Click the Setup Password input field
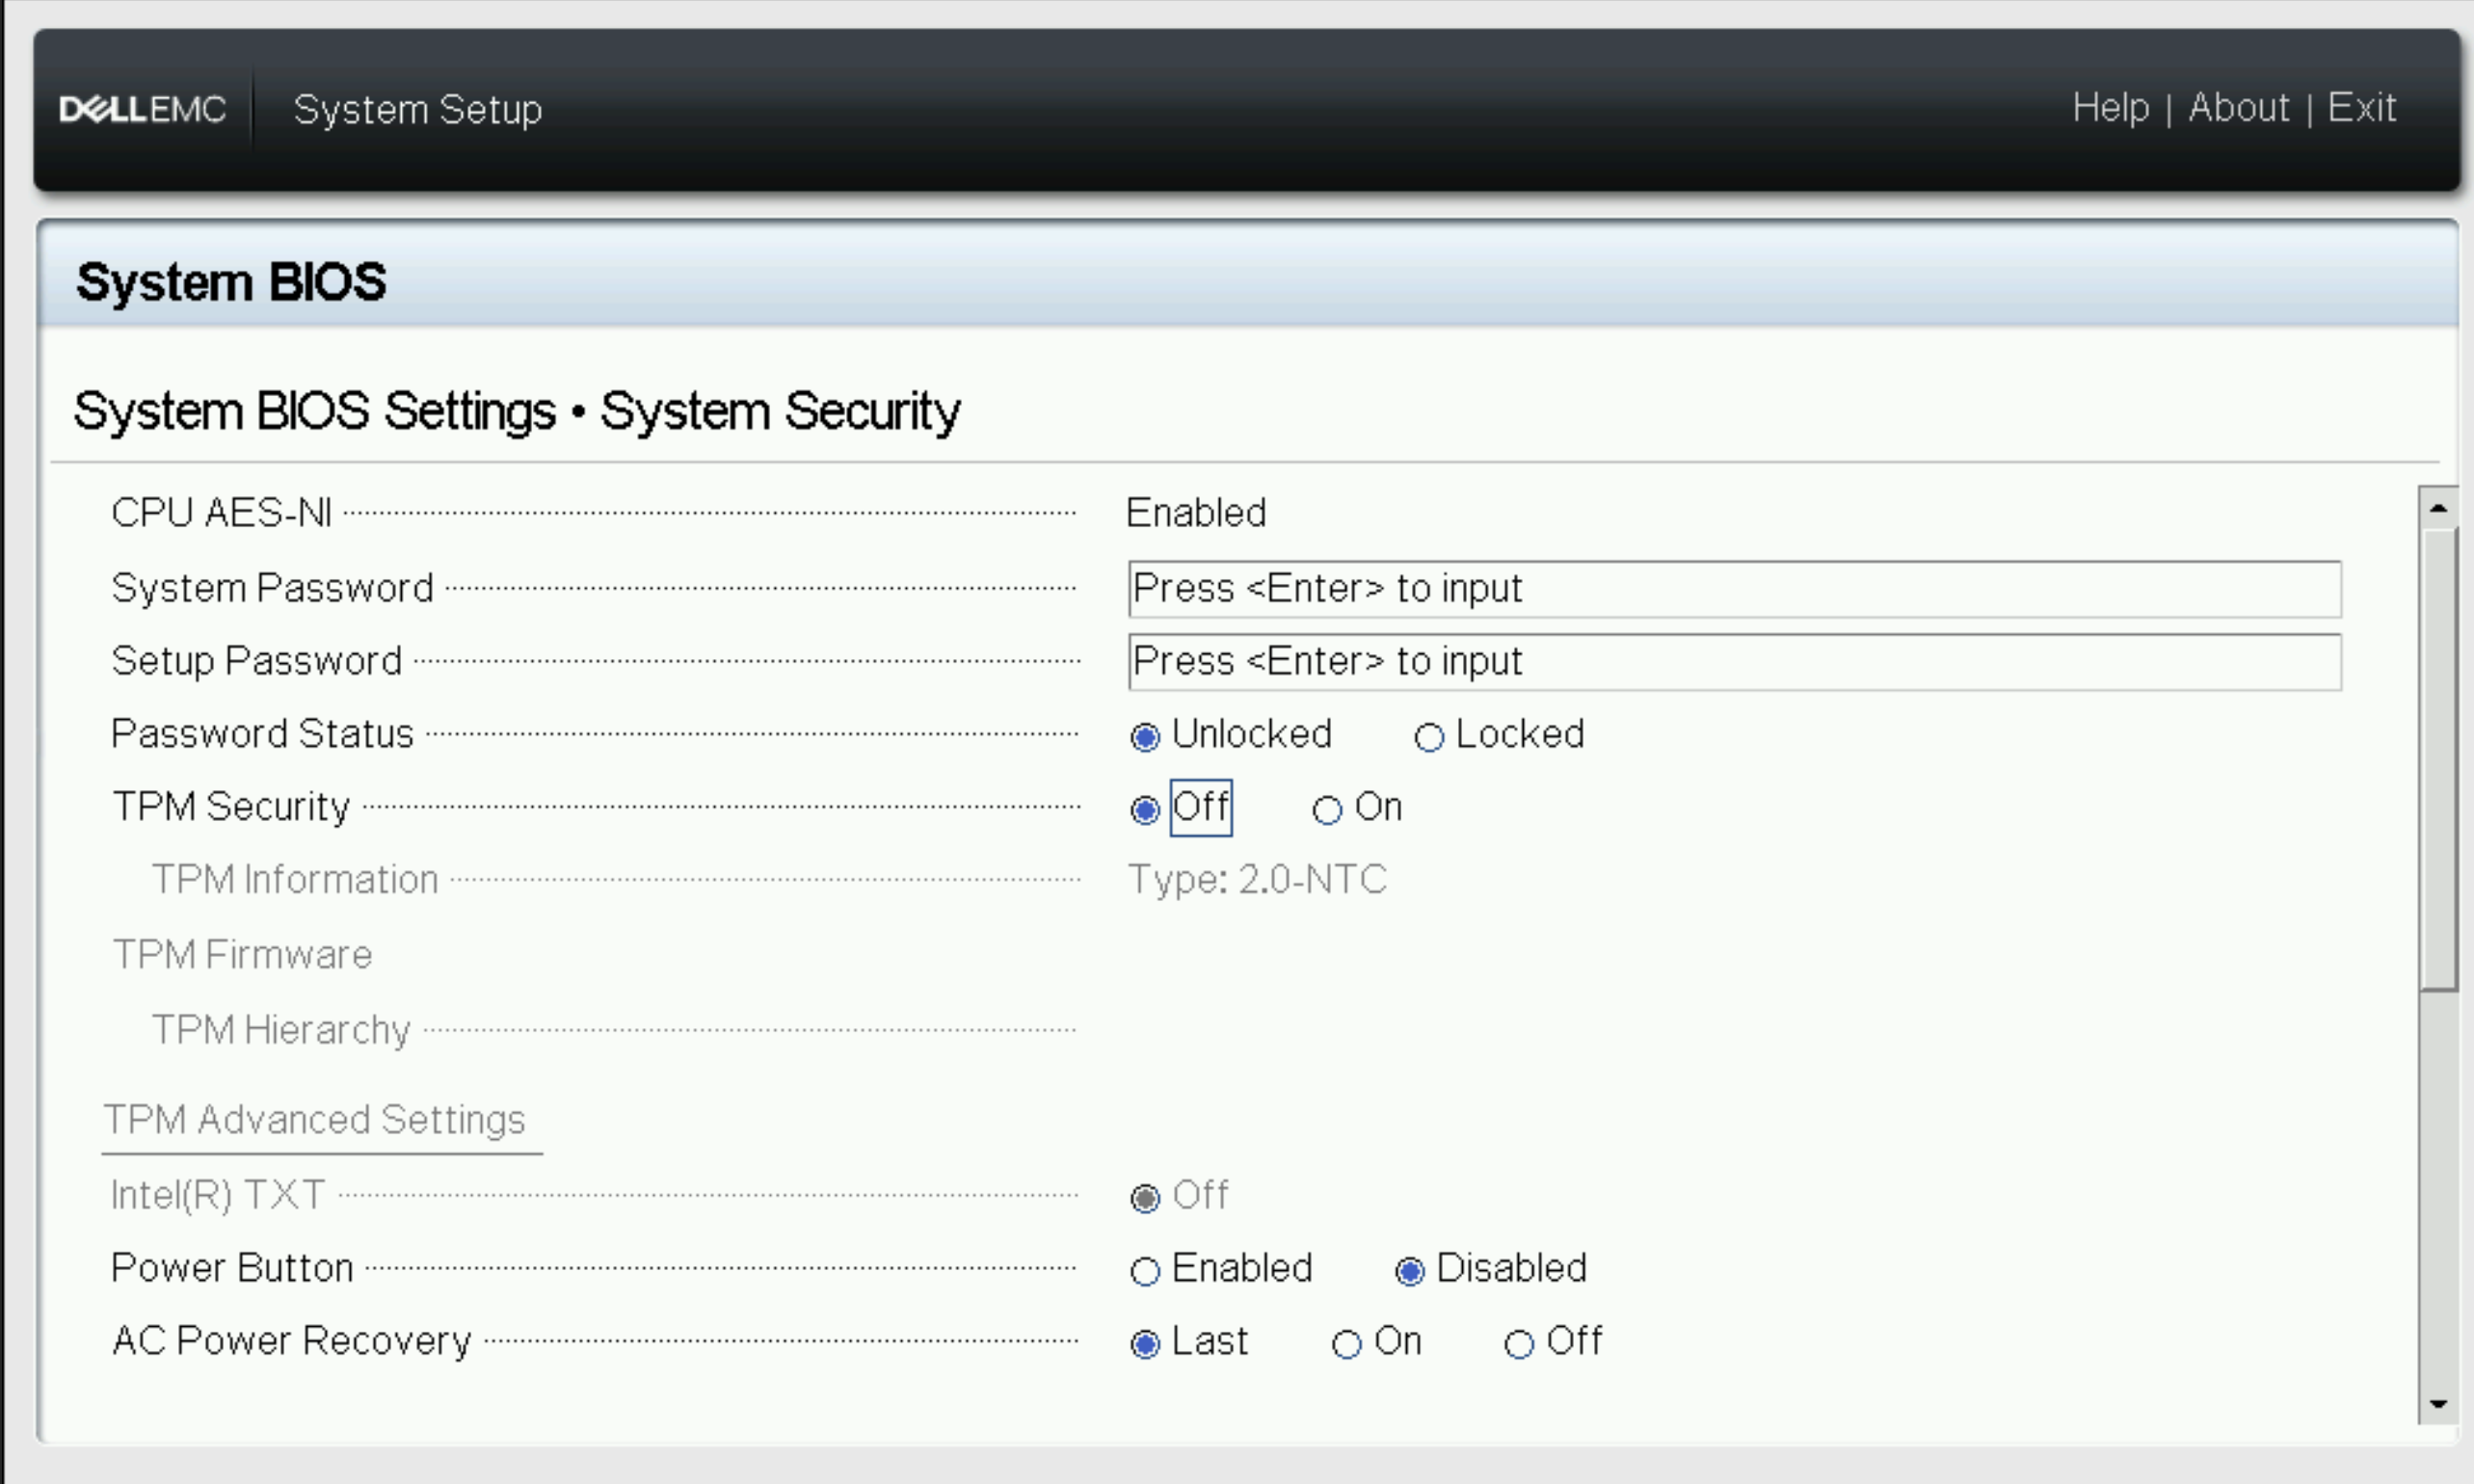2474x1484 pixels. click(1735, 662)
